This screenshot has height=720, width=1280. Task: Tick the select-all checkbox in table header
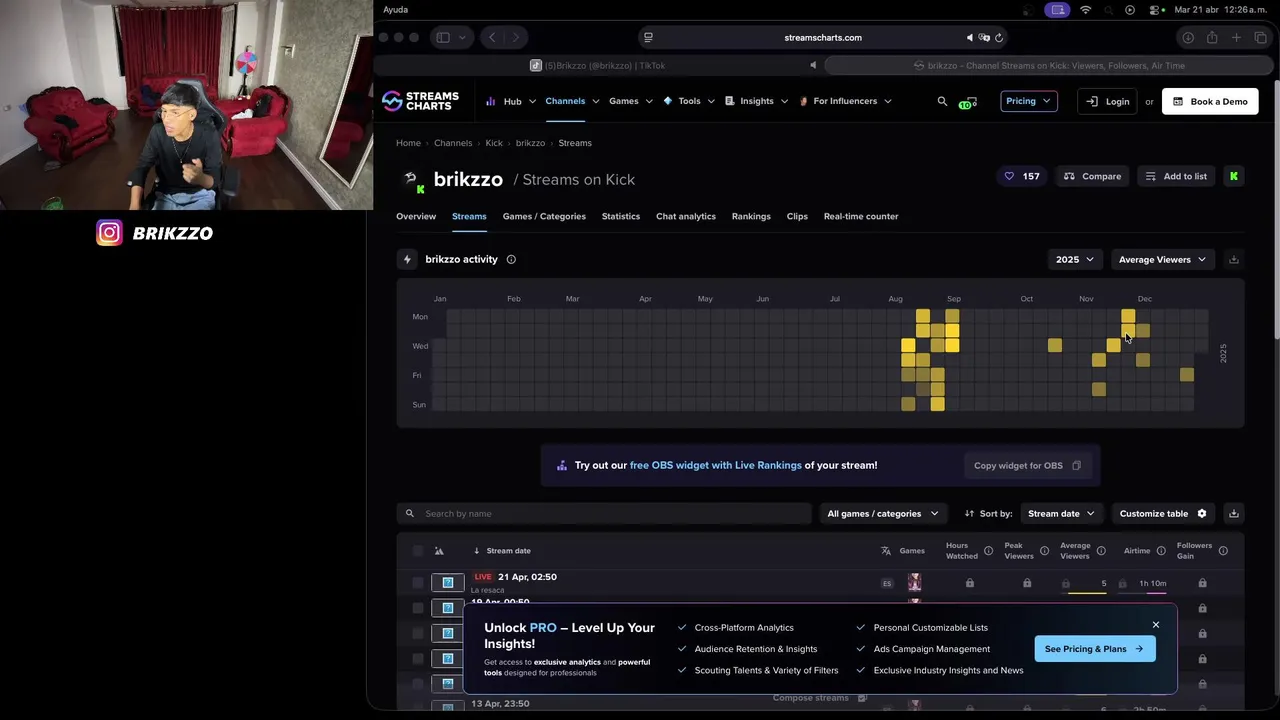(x=418, y=551)
